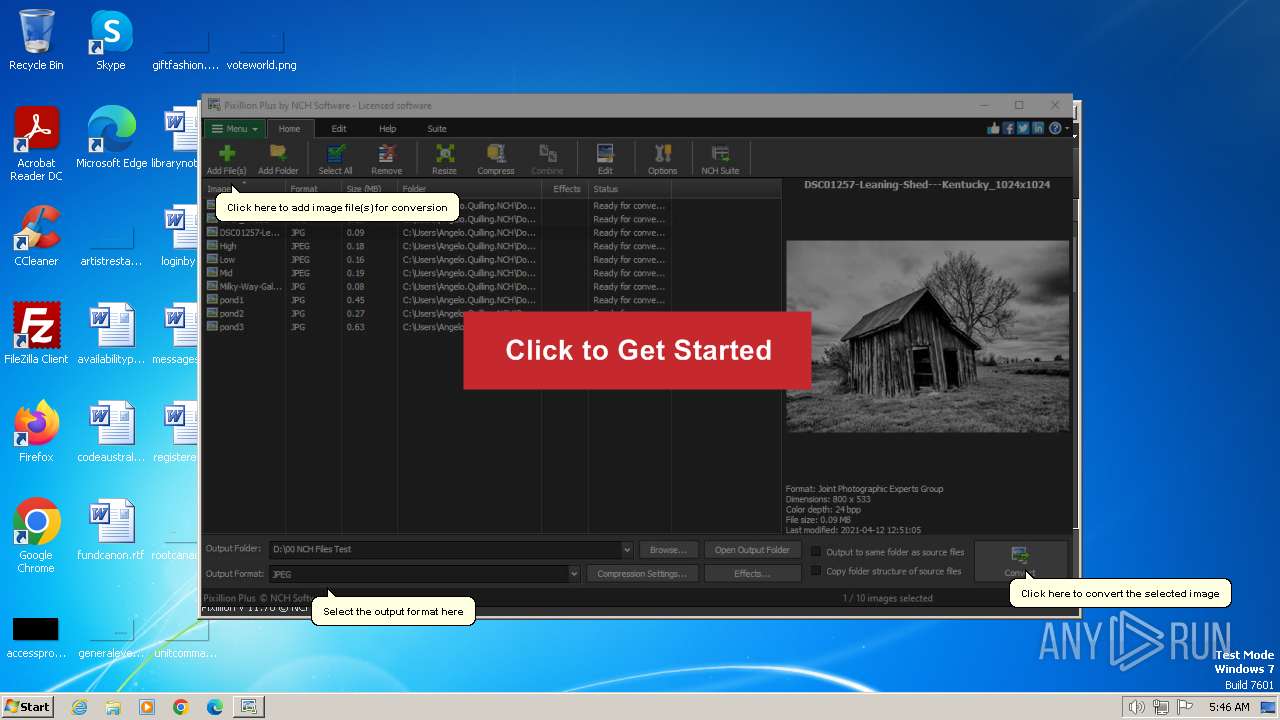Expand the Output Format dropdown arrow
The image size is (1280, 720).
pyautogui.click(x=574, y=574)
